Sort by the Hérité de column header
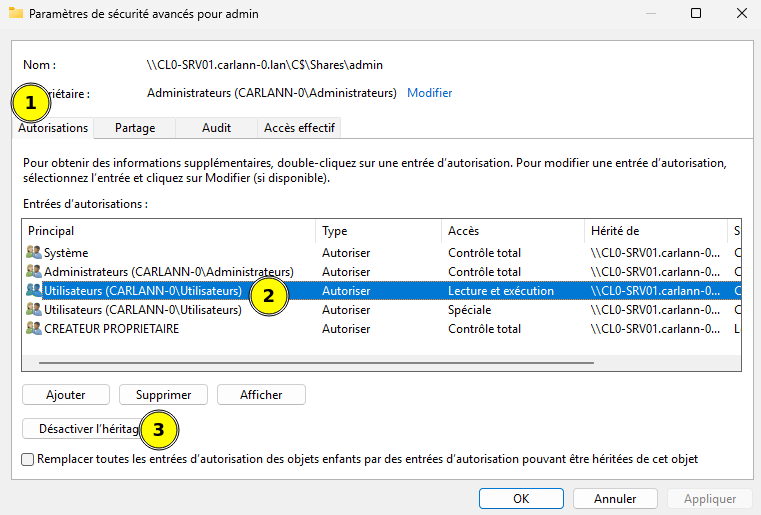The height and width of the screenshot is (515, 761). pyautogui.click(x=656, y=231)
